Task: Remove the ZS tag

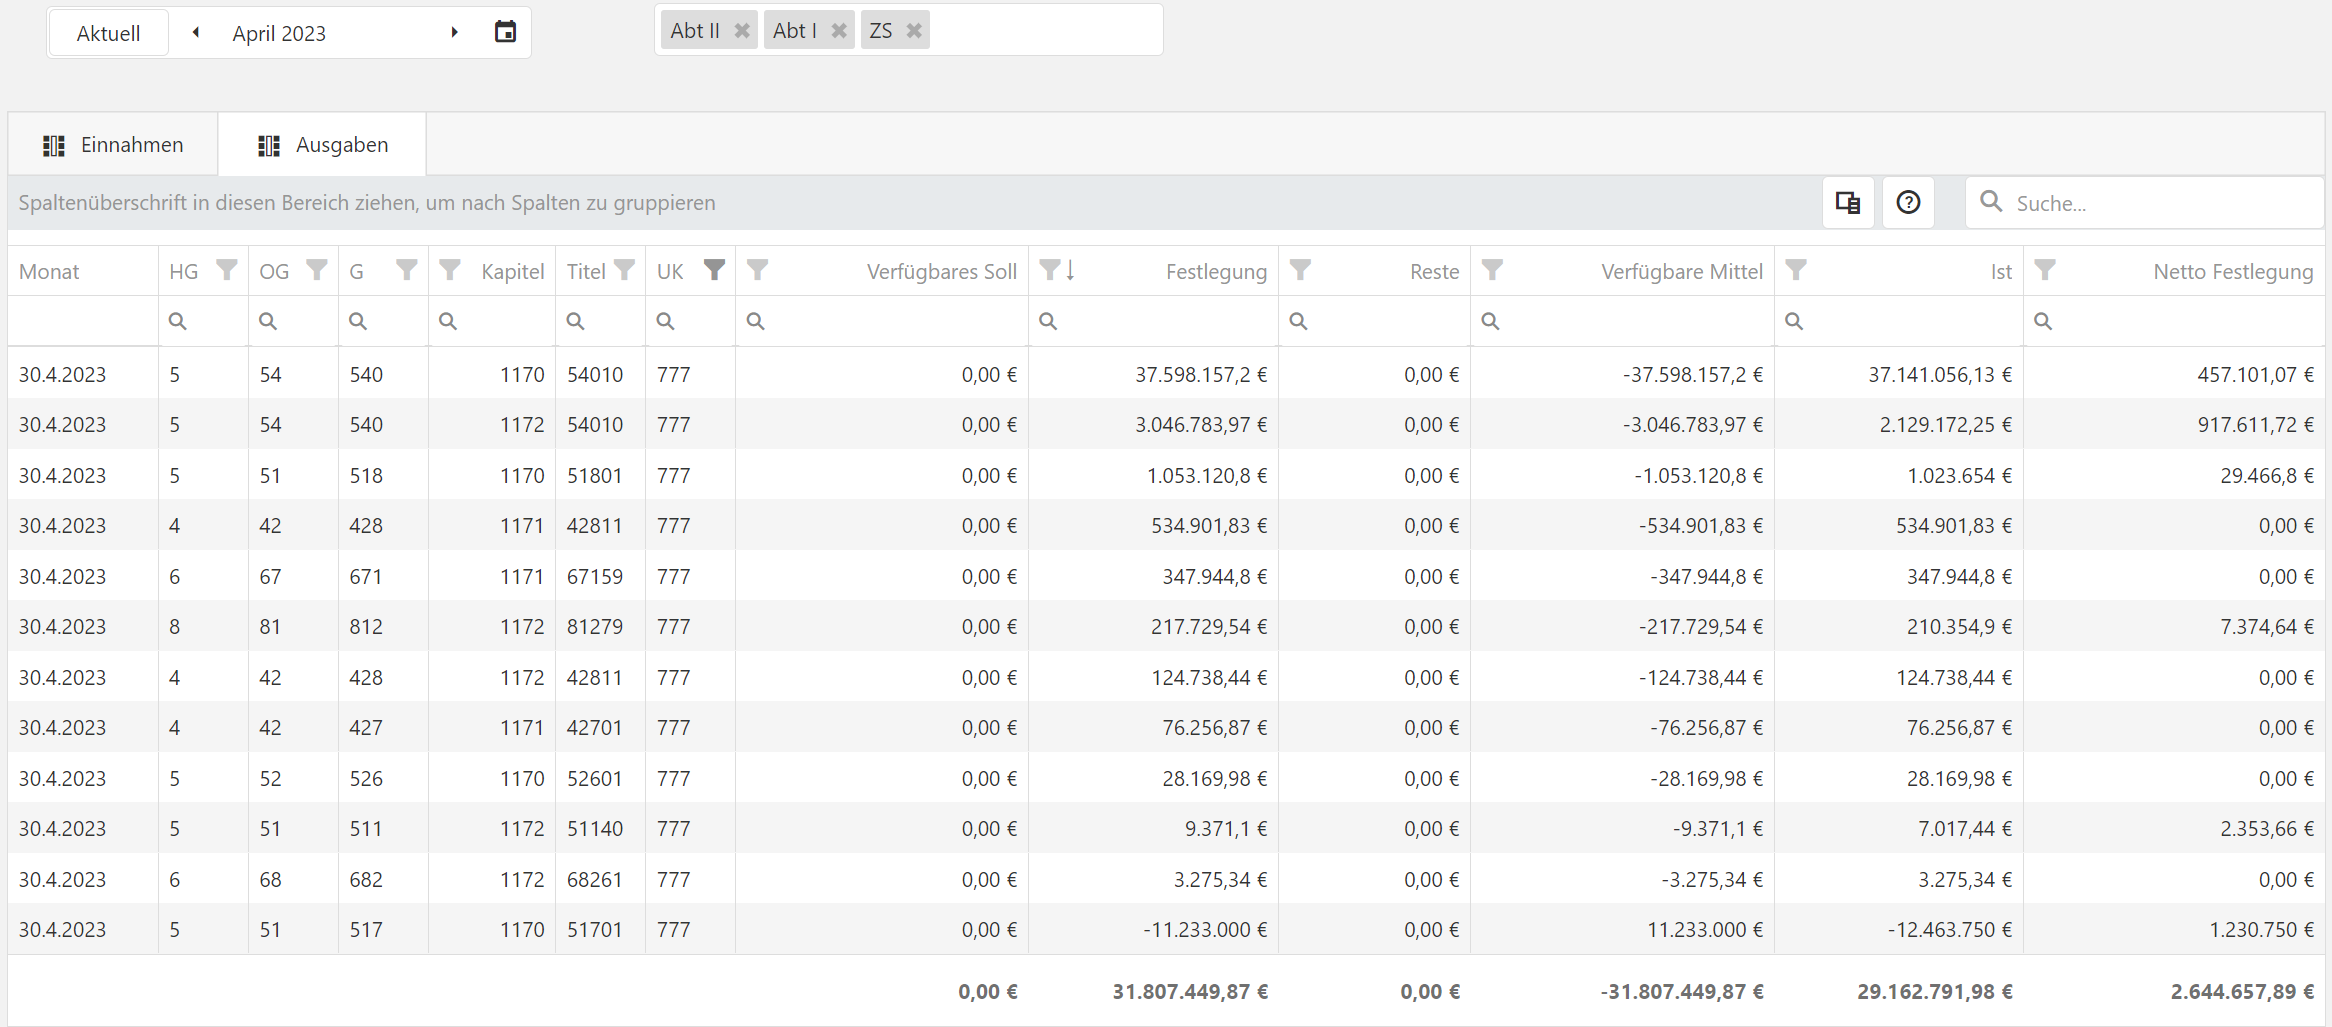Action: pos(914,31)
